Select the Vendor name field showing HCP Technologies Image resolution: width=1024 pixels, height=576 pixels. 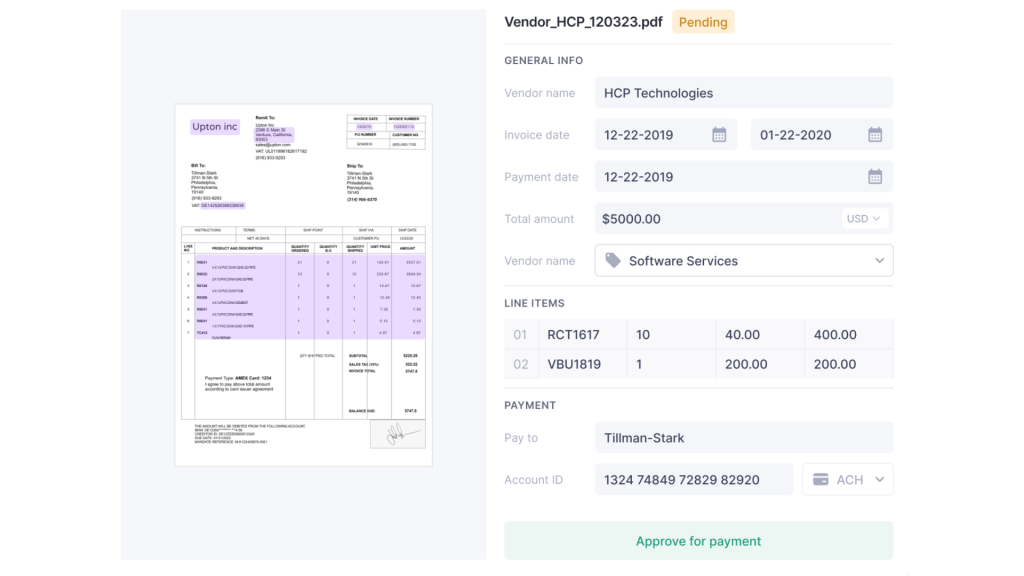744,92
